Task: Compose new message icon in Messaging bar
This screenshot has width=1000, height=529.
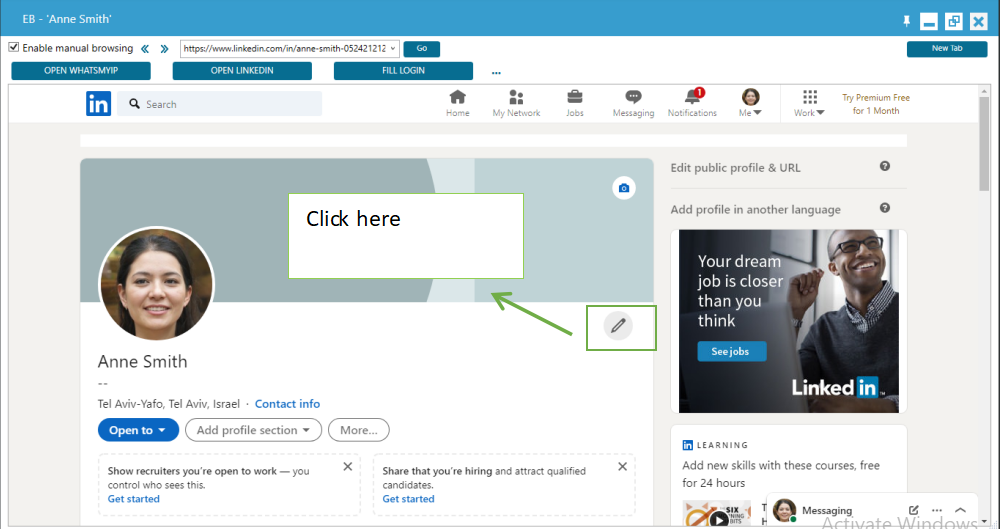Action: pyautogui.click(x=913, y=510)
